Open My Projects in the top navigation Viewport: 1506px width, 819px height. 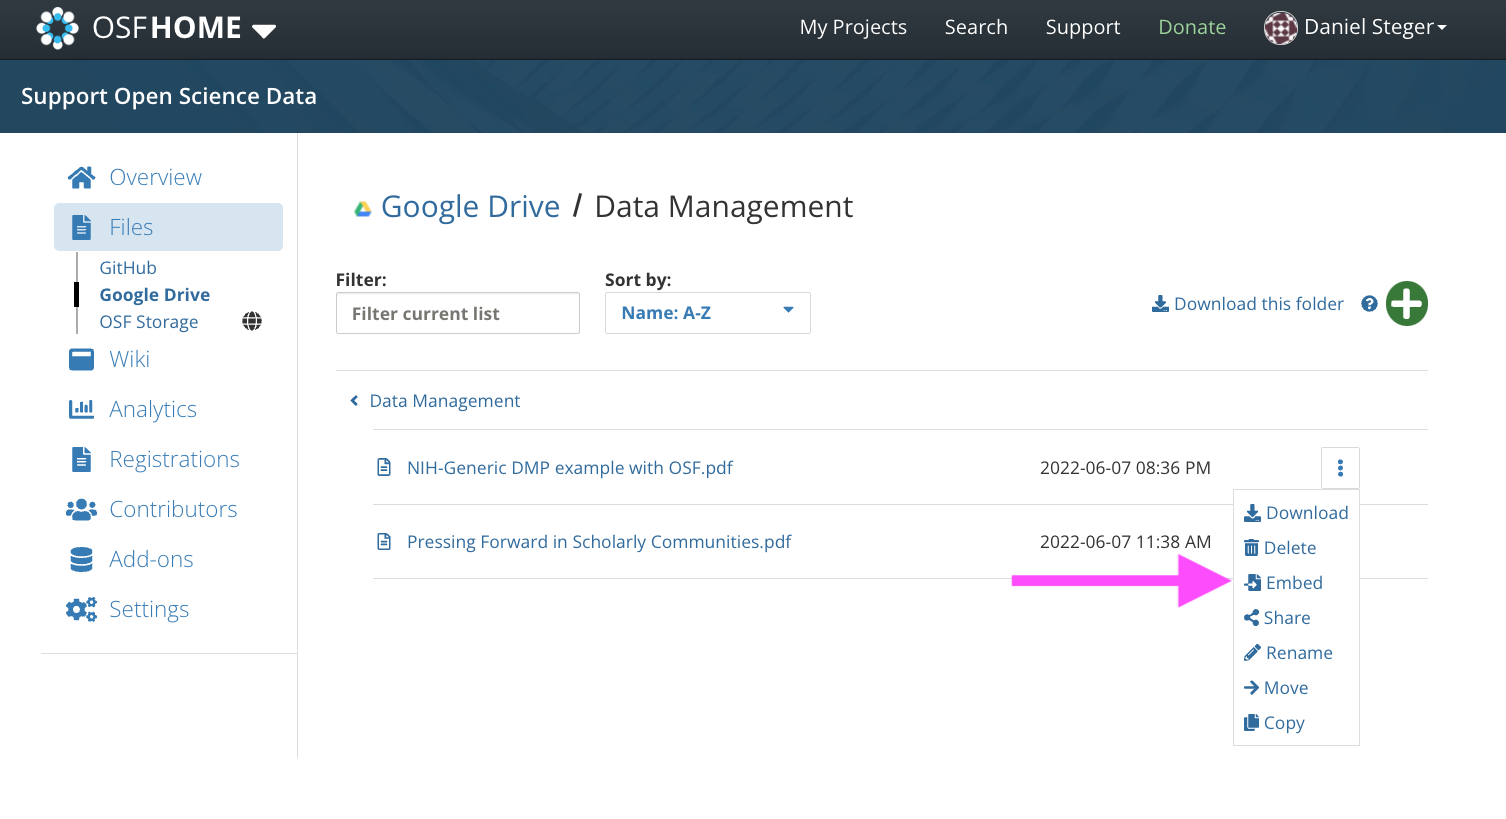(x=853, y=27)
